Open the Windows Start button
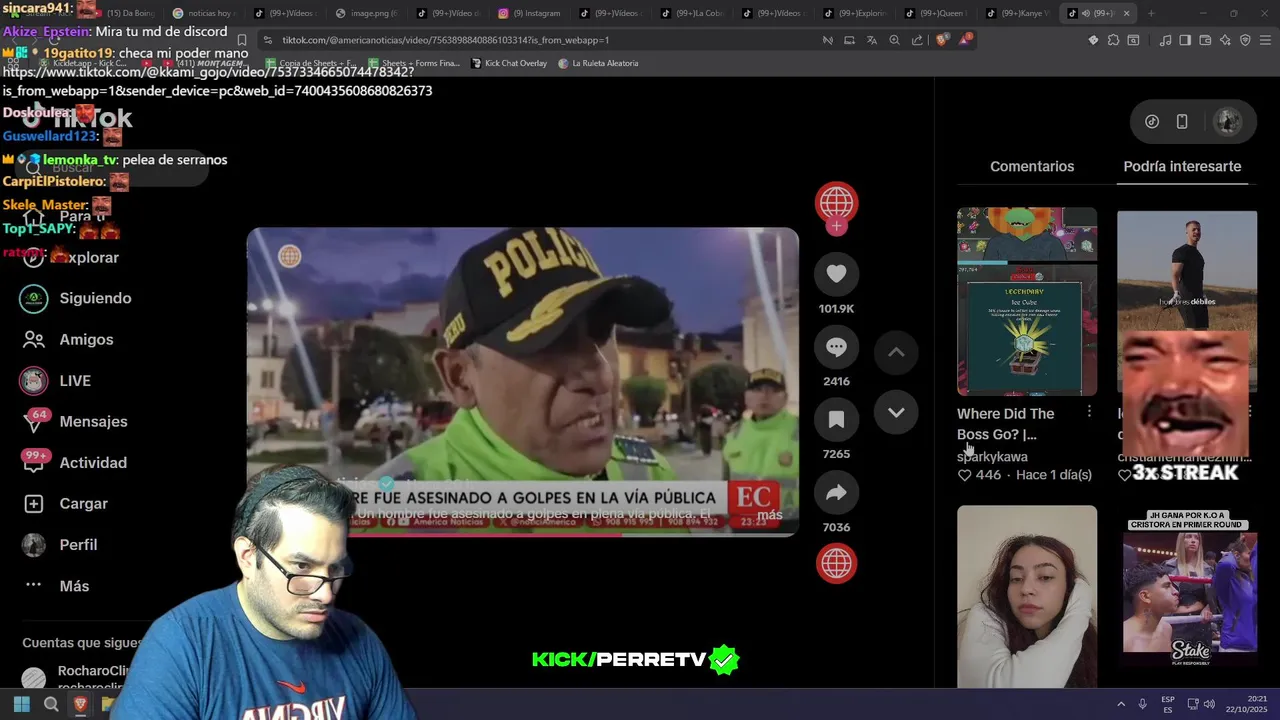Viewport: 1280px width, 720px height. (21, 704)
